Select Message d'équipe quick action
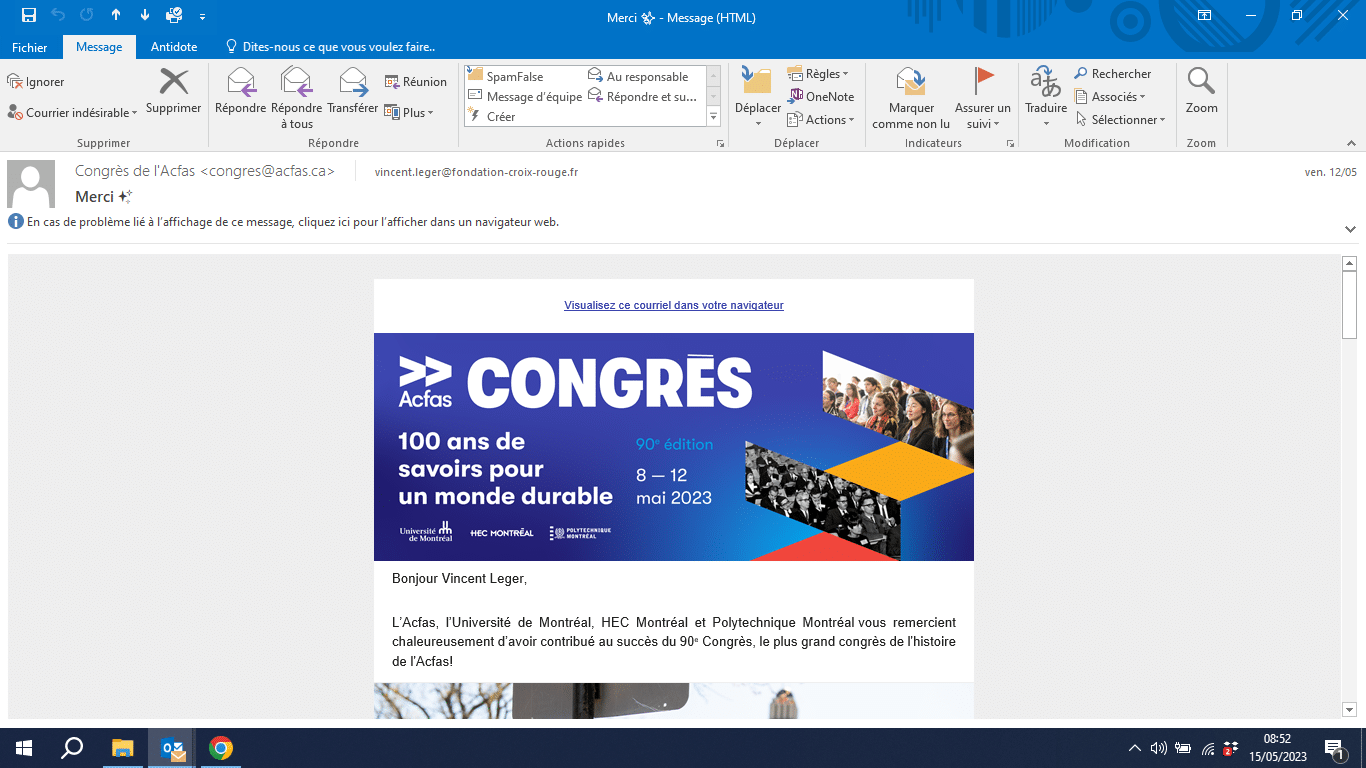Viewport: 1366px width, 768px height. [x=524, y=97]
